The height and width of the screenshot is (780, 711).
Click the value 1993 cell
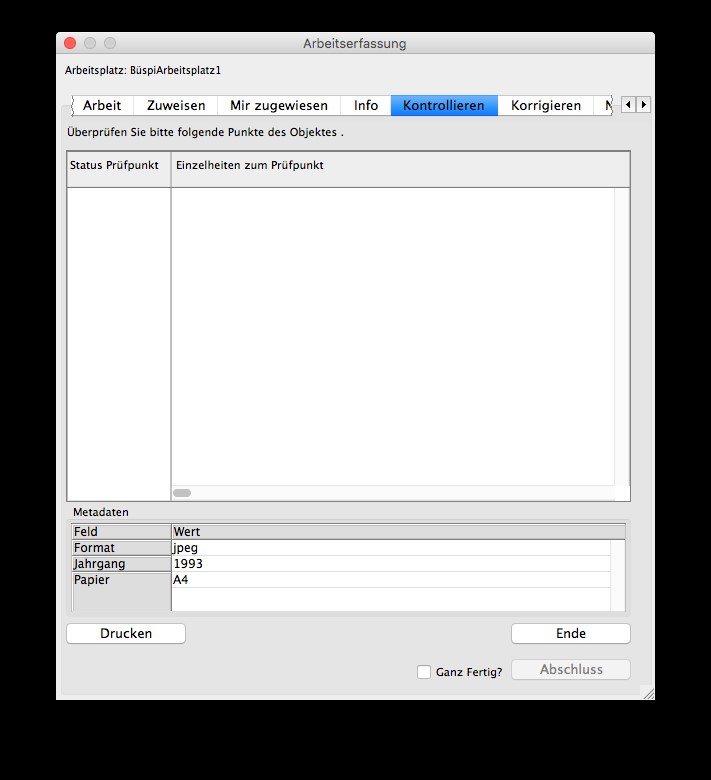[x=390, y=564]
